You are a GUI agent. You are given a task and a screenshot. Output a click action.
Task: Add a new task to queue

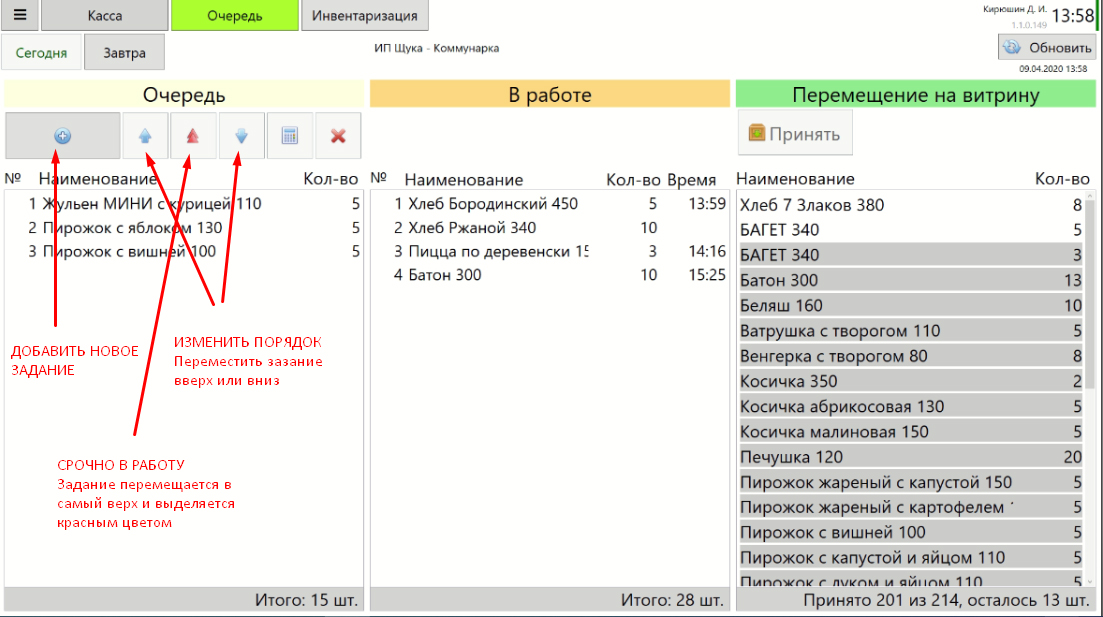tap(62, 136)
